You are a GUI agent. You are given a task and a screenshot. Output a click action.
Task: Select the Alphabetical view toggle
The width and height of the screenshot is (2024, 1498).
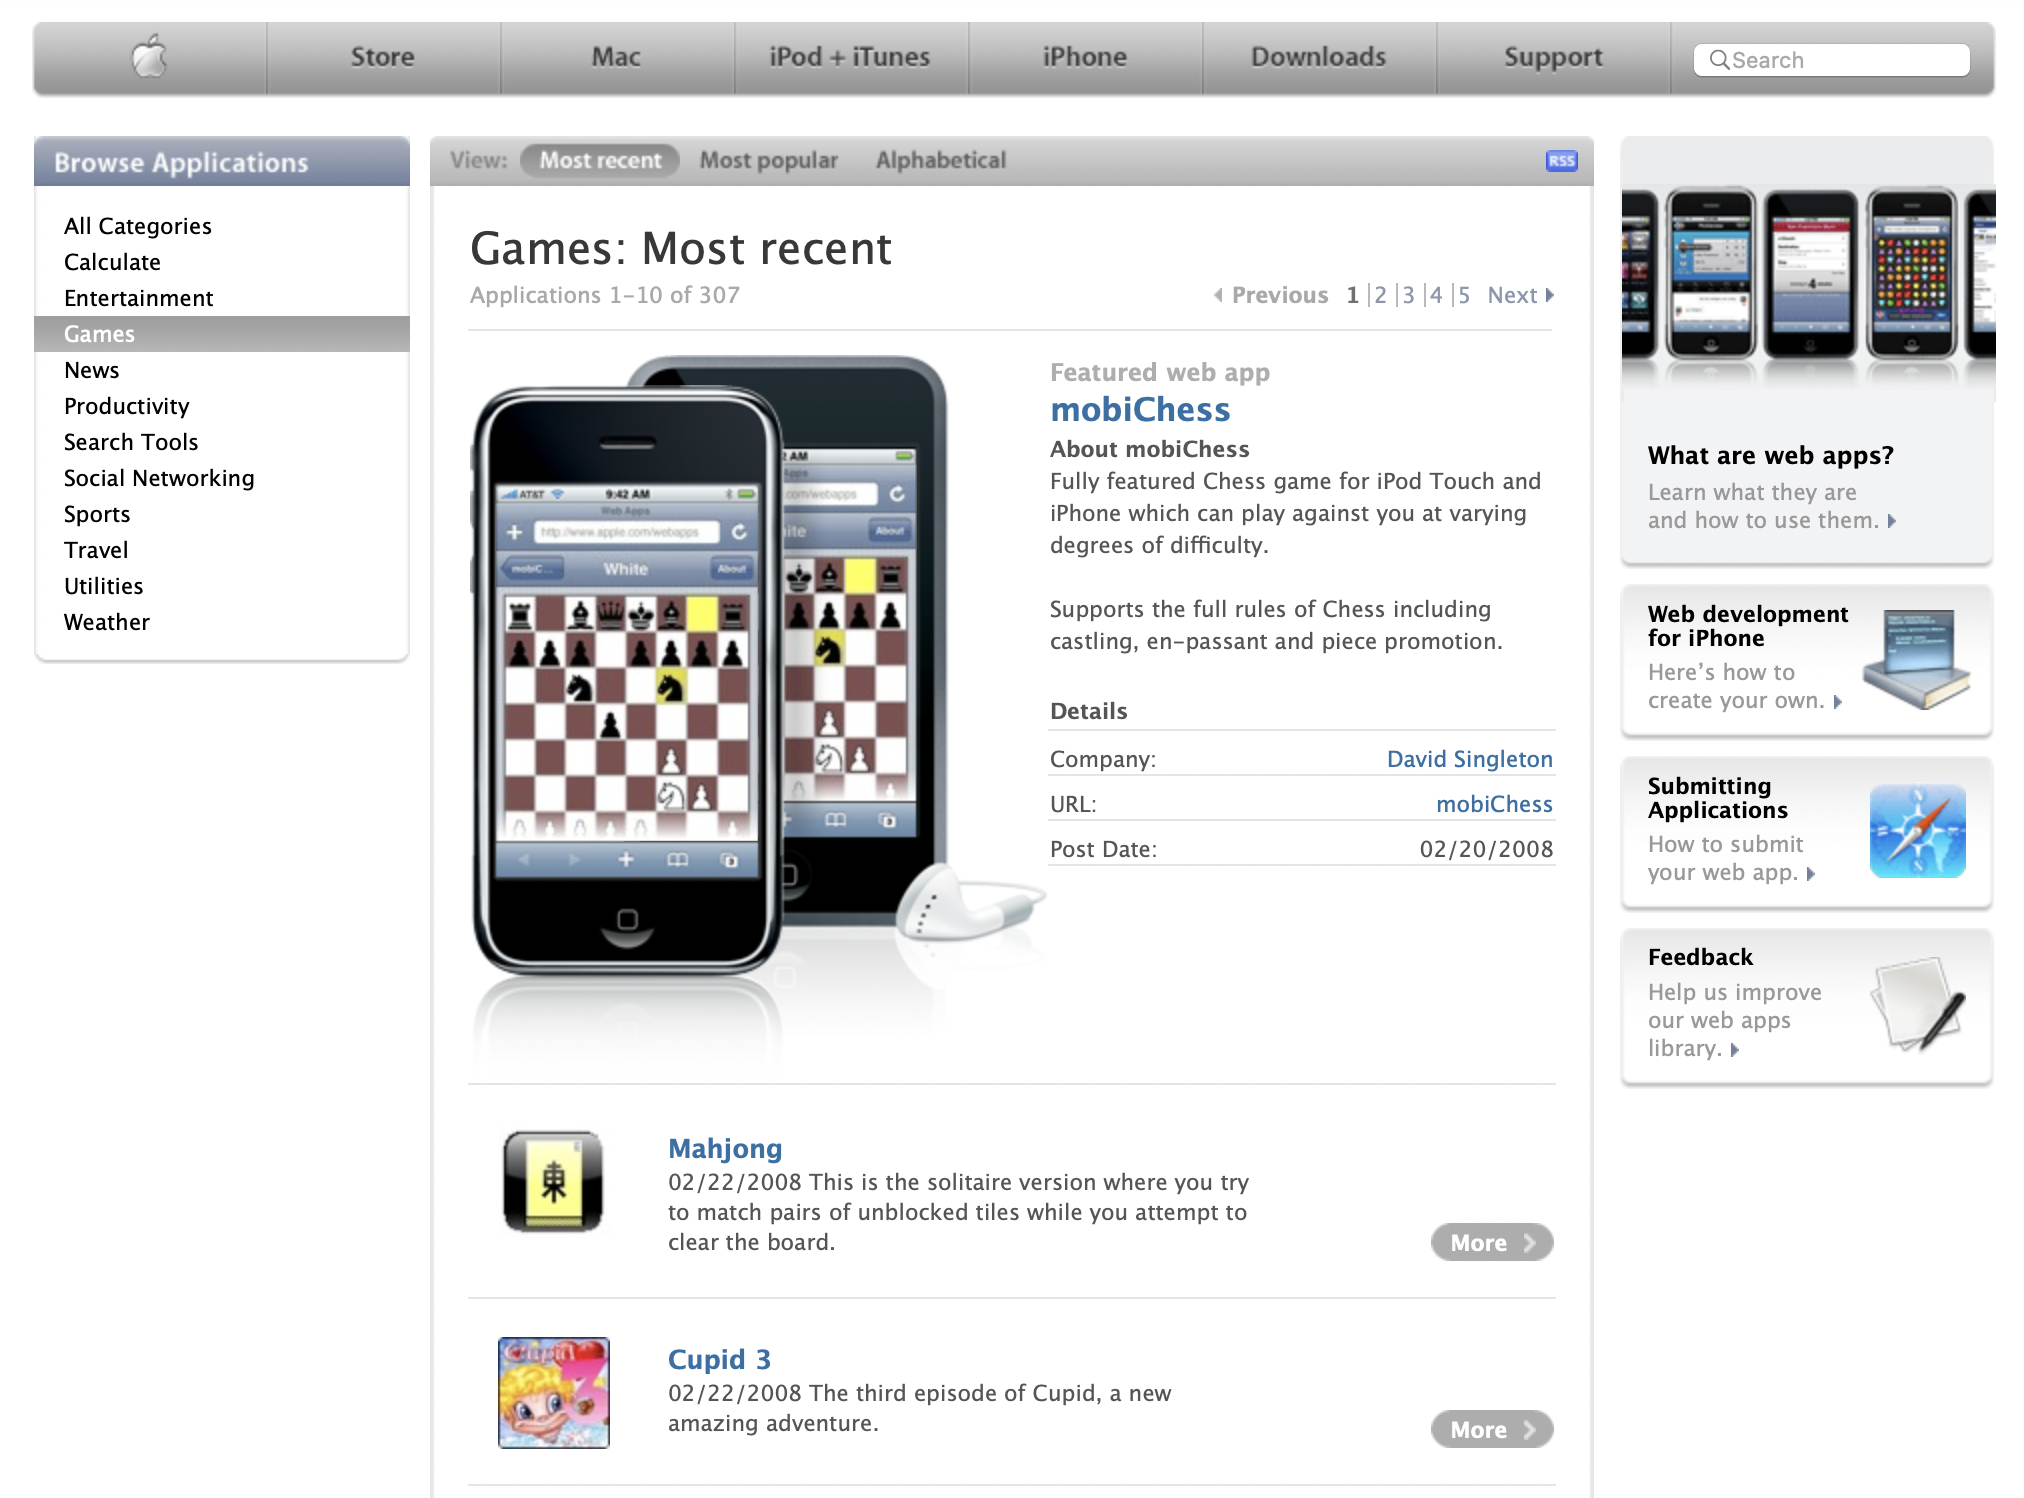tap(941, 159)
